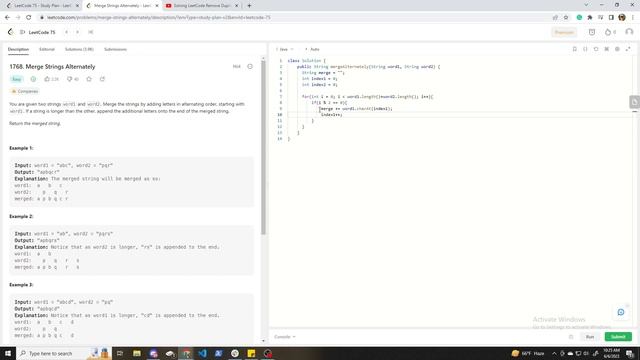The height and width of the screenshot is (360, 640).
Task: Click the Premium button
Action: pyautogui.click(x=564, y=32)
